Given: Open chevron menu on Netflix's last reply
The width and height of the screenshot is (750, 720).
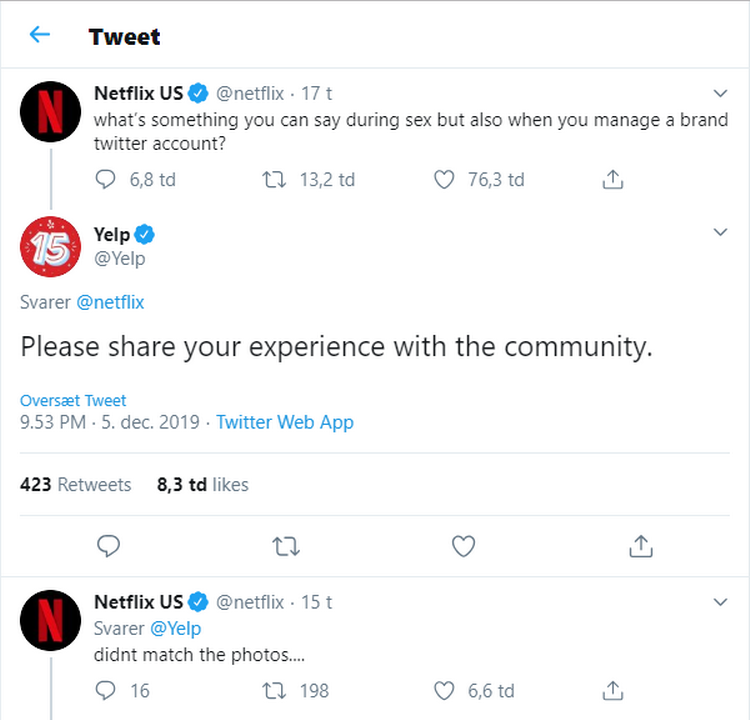Looking at the screenshot, I should 720,602.
